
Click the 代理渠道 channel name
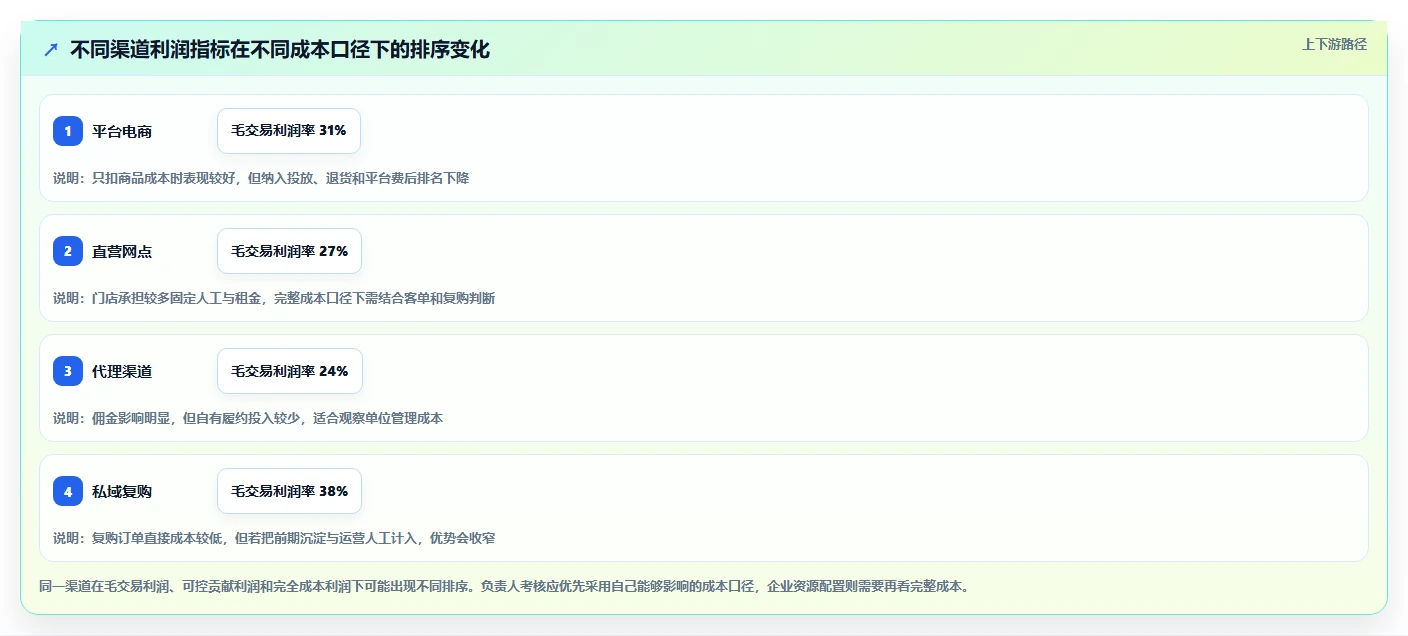pyautogui.click(x=122, y=371)
